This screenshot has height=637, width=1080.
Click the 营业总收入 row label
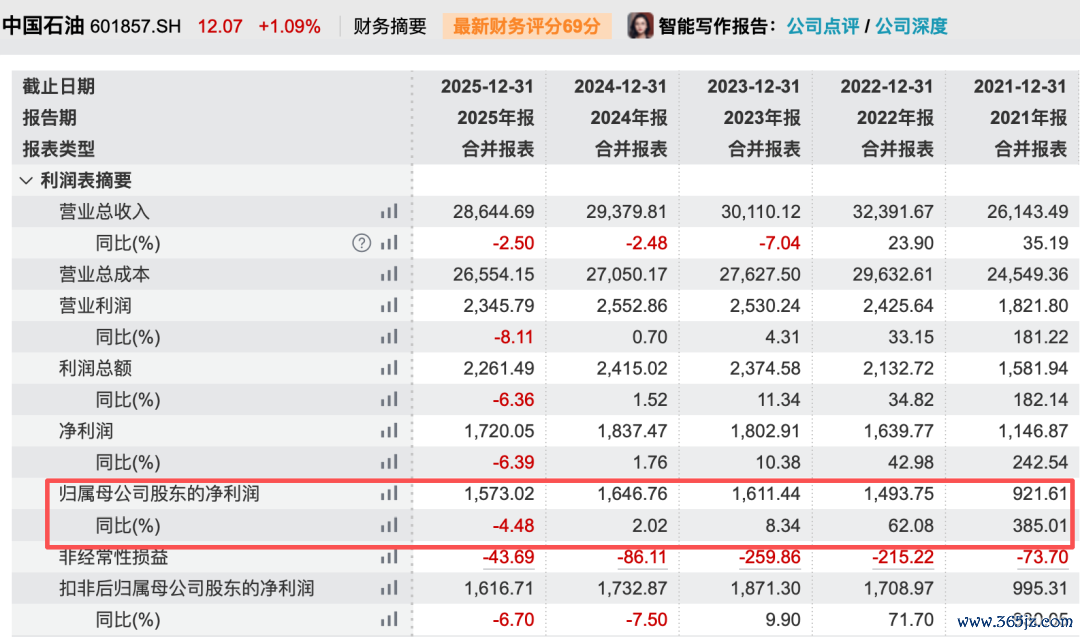point(104,211)
